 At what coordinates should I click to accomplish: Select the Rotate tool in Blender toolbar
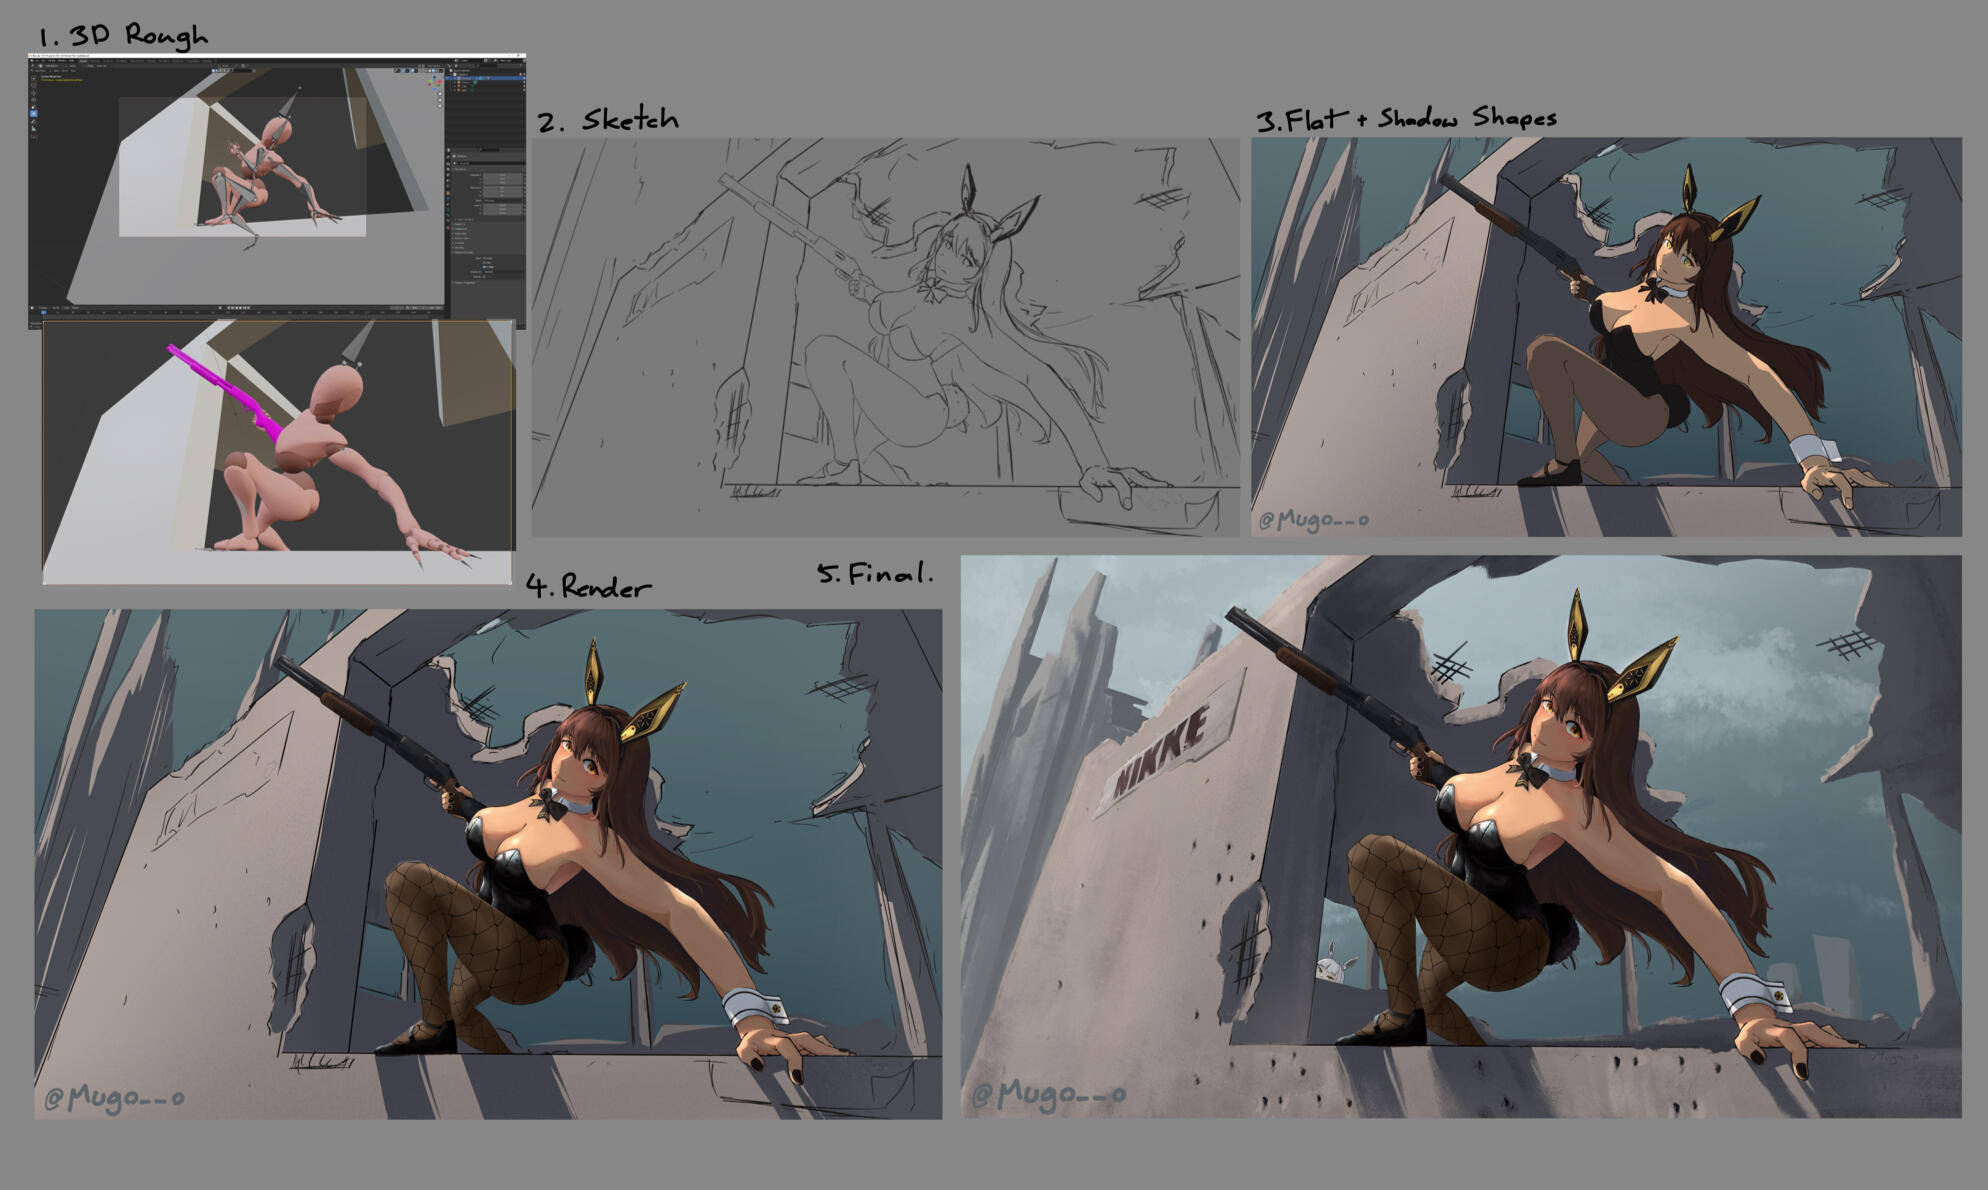pos(34,100)
